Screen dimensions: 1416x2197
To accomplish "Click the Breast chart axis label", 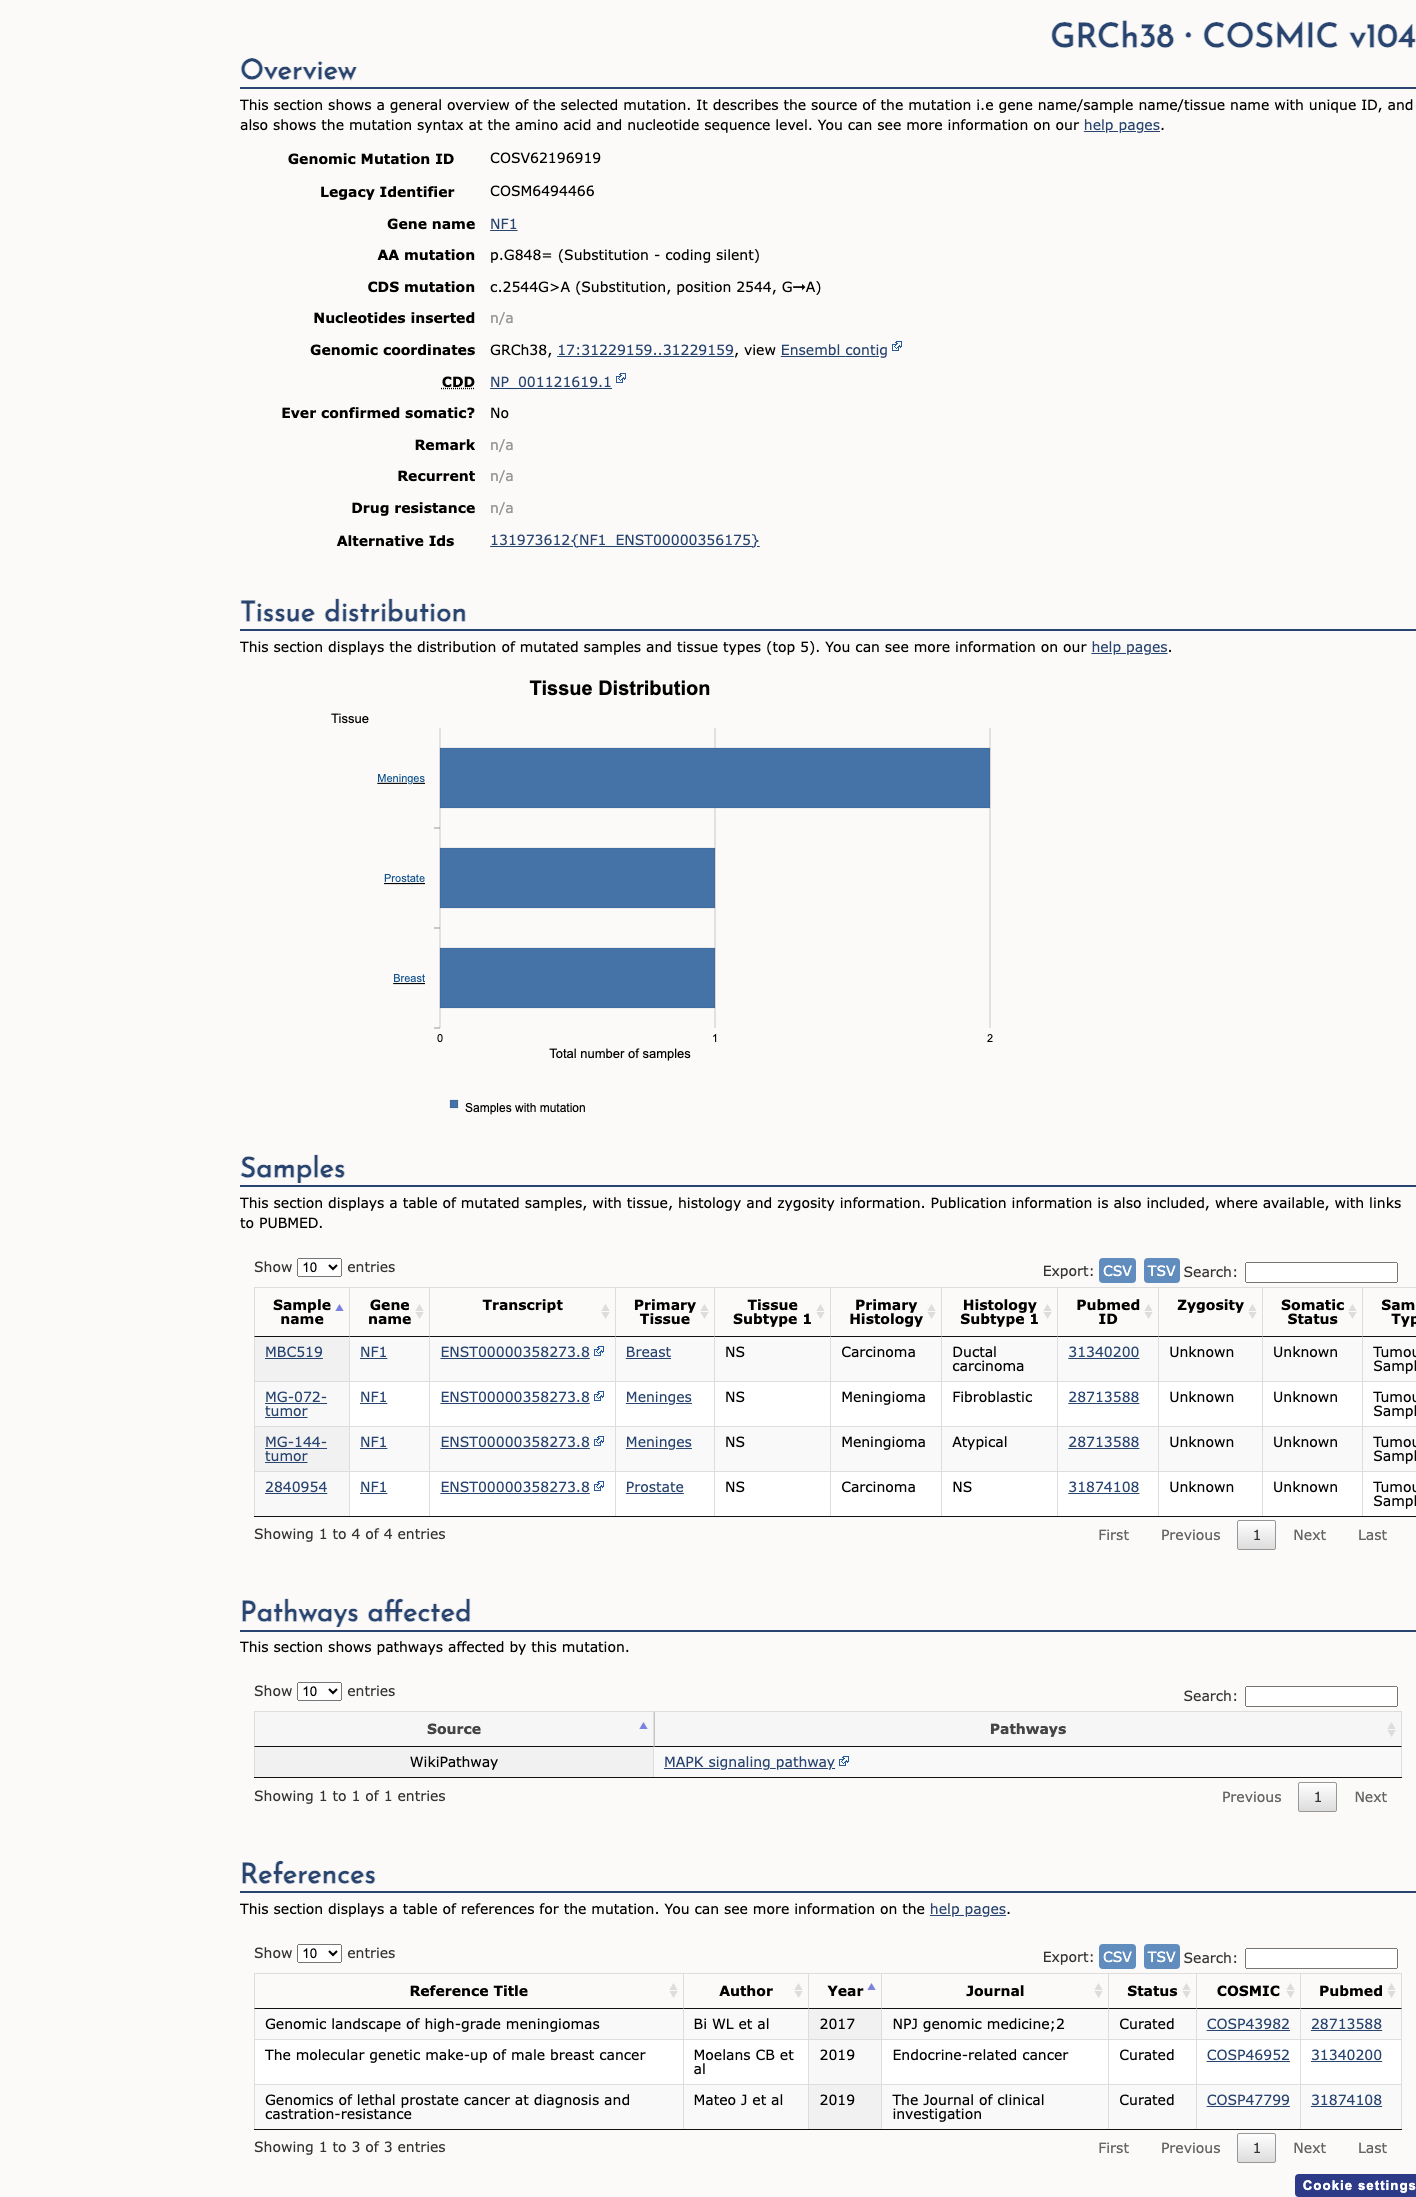I will pyautogui.click(x=409, y=978).
